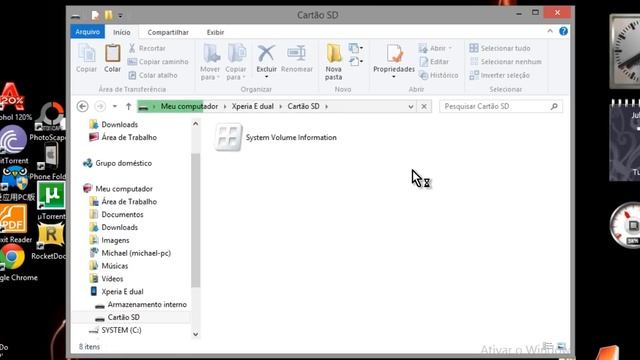Open Quick Access toolbar customize dropdown
The width and height of the screenshot is (640, 360).
click(x=120, y=16)
